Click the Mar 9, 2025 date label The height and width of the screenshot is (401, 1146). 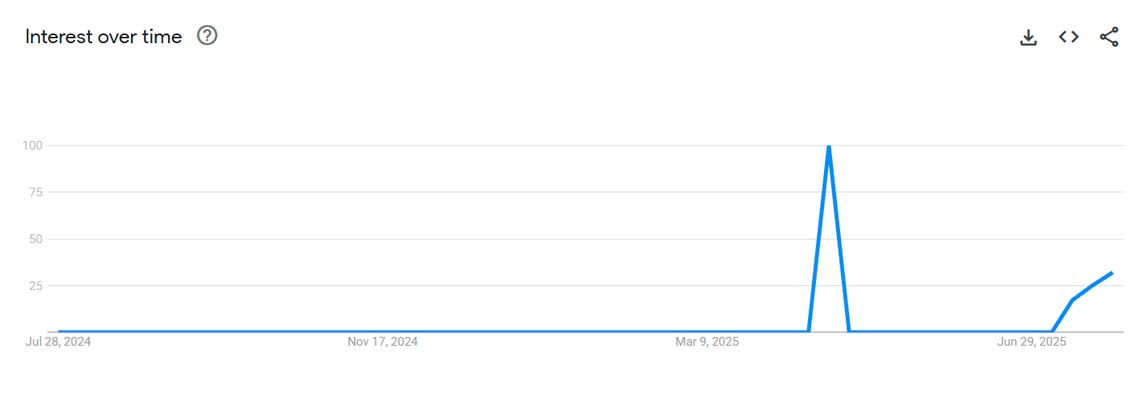pyautogui.click(x=707, y=342)
